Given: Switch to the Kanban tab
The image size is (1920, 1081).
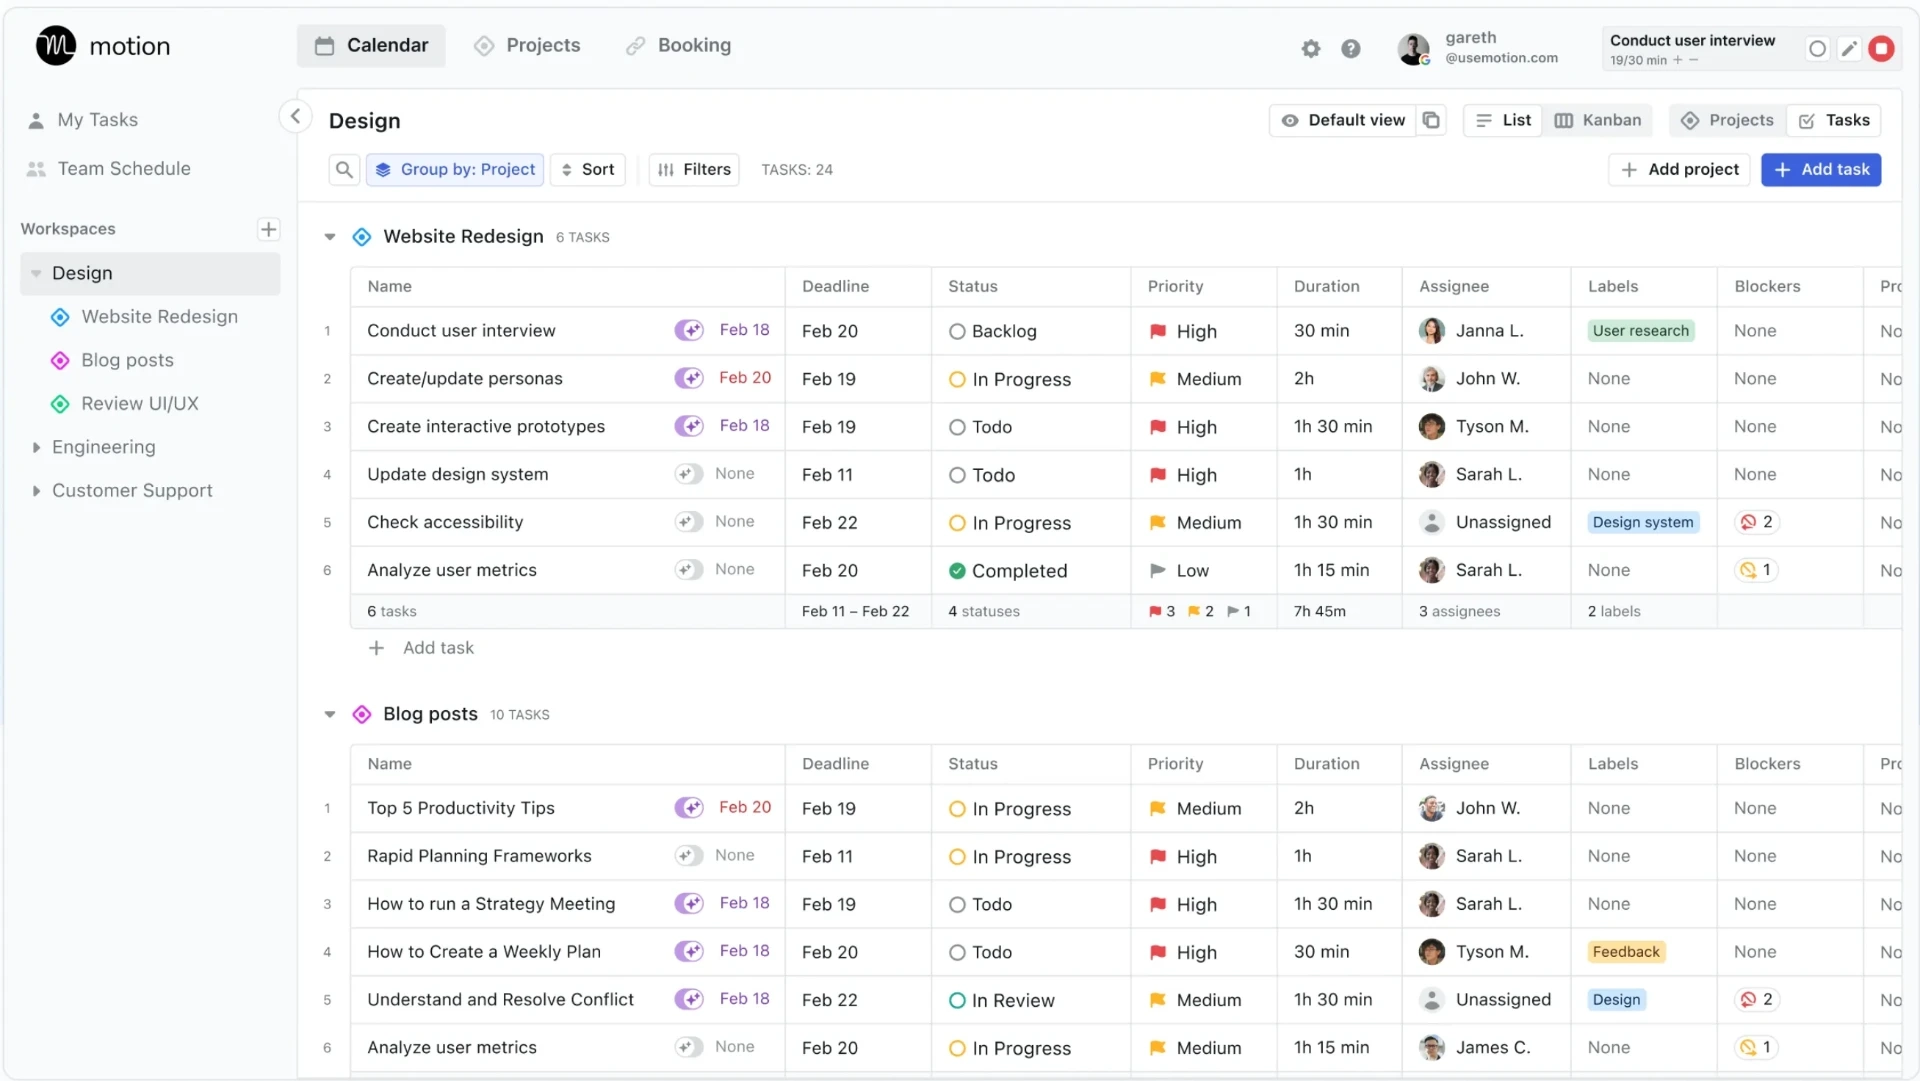Looking at the screenshot, I should (1597, 120).
